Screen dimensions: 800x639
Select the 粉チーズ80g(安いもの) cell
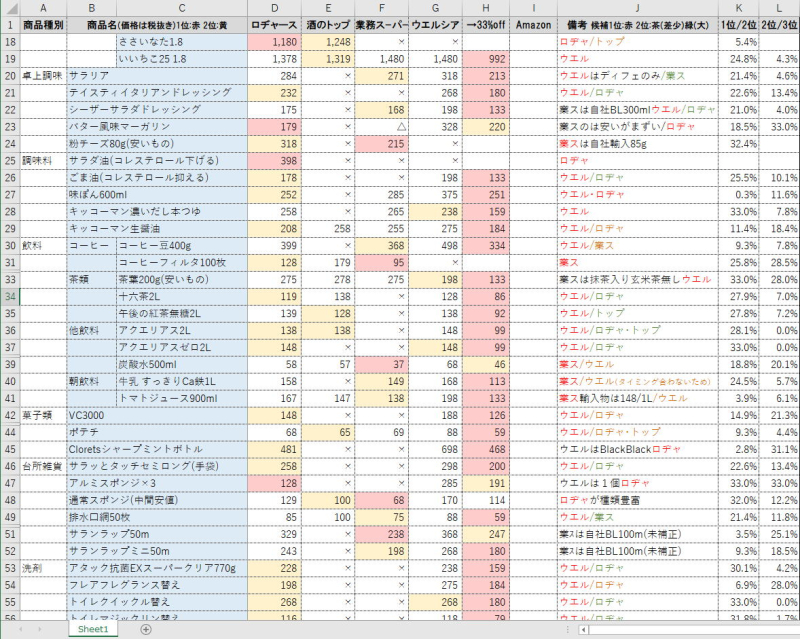click(x=157, y=144)
